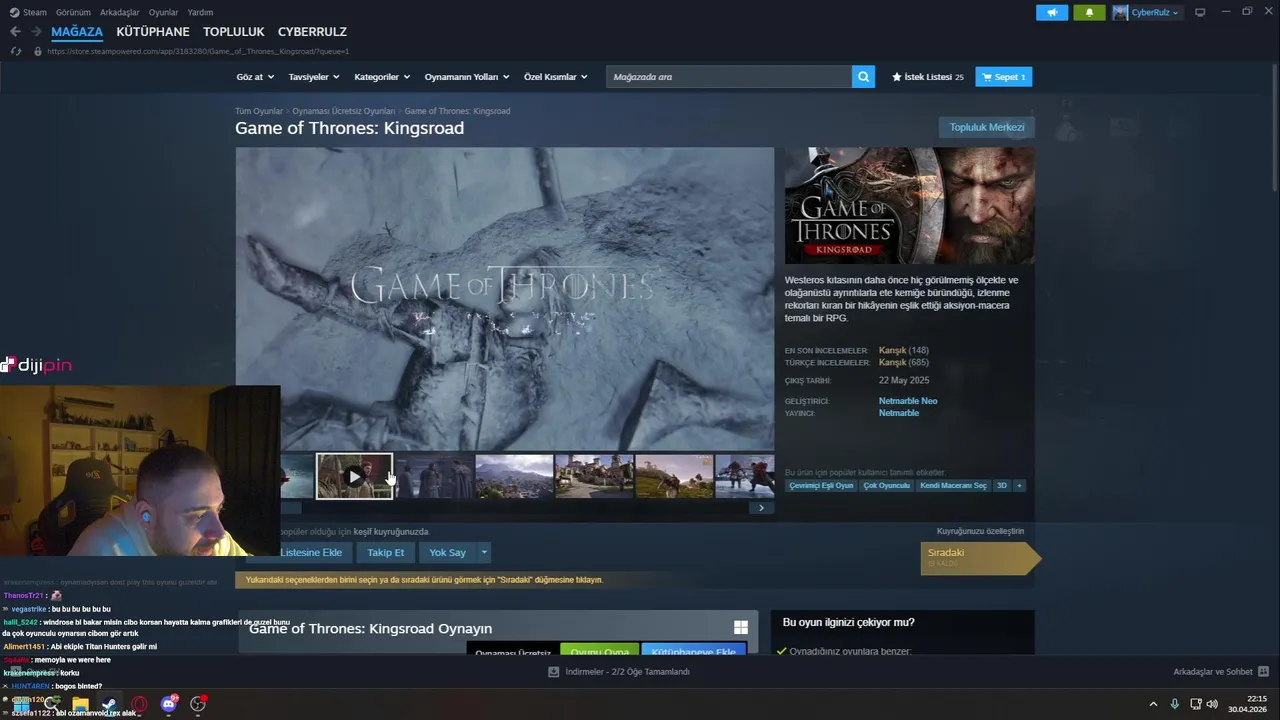Expand the Oynamanın Yolları dropdown
This screenshot has height=720, width=1280.
click(467, 77)
